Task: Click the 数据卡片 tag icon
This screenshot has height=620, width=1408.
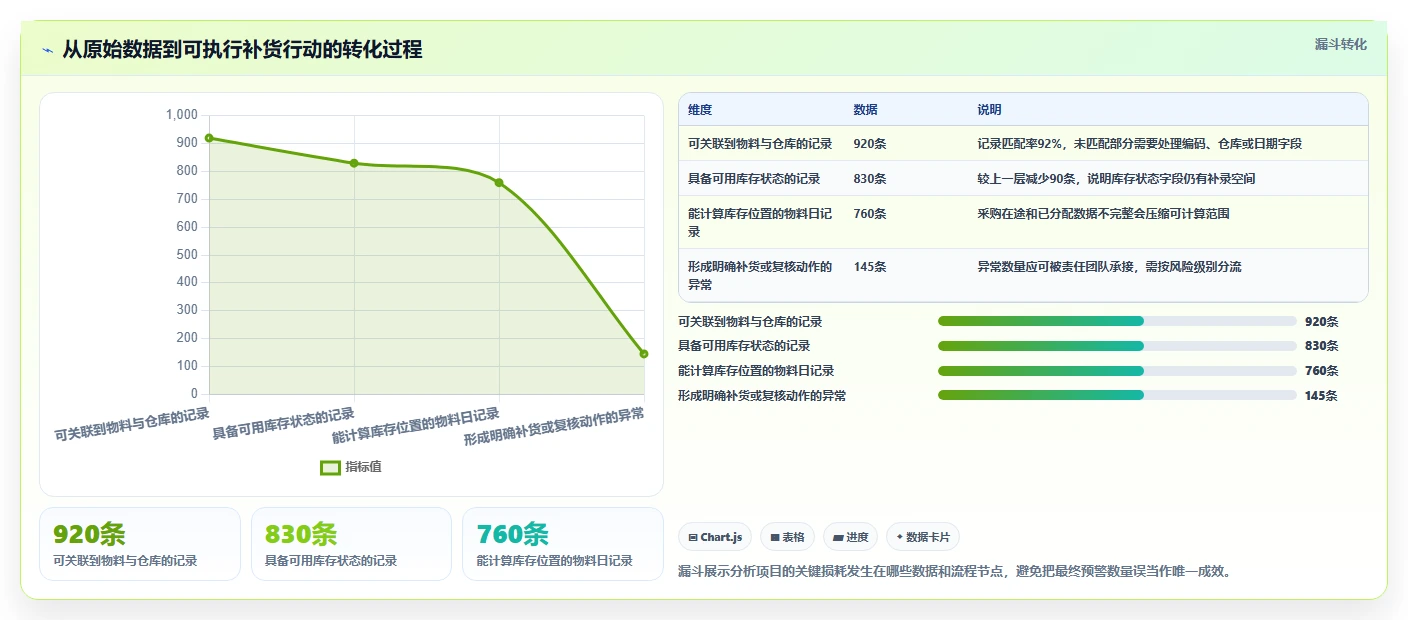Action: (x=900, y=537)
